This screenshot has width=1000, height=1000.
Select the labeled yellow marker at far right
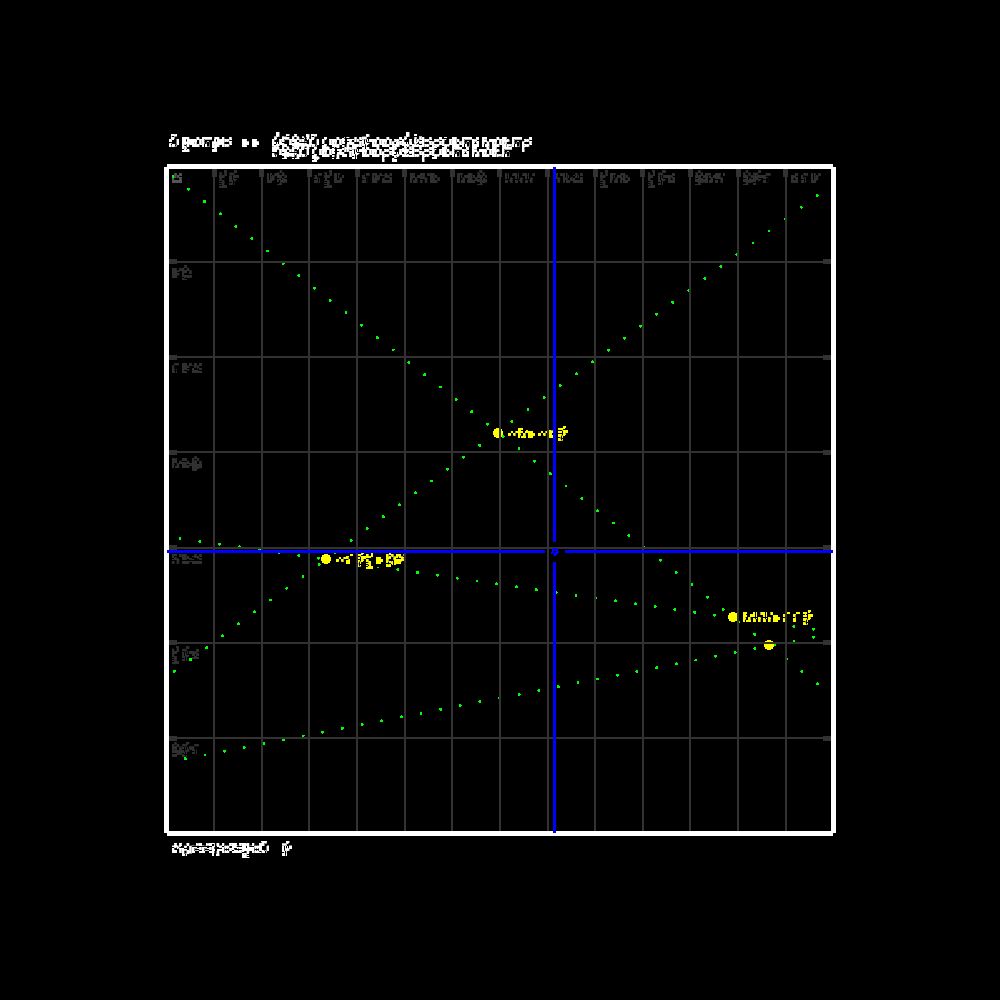[733, 617]
